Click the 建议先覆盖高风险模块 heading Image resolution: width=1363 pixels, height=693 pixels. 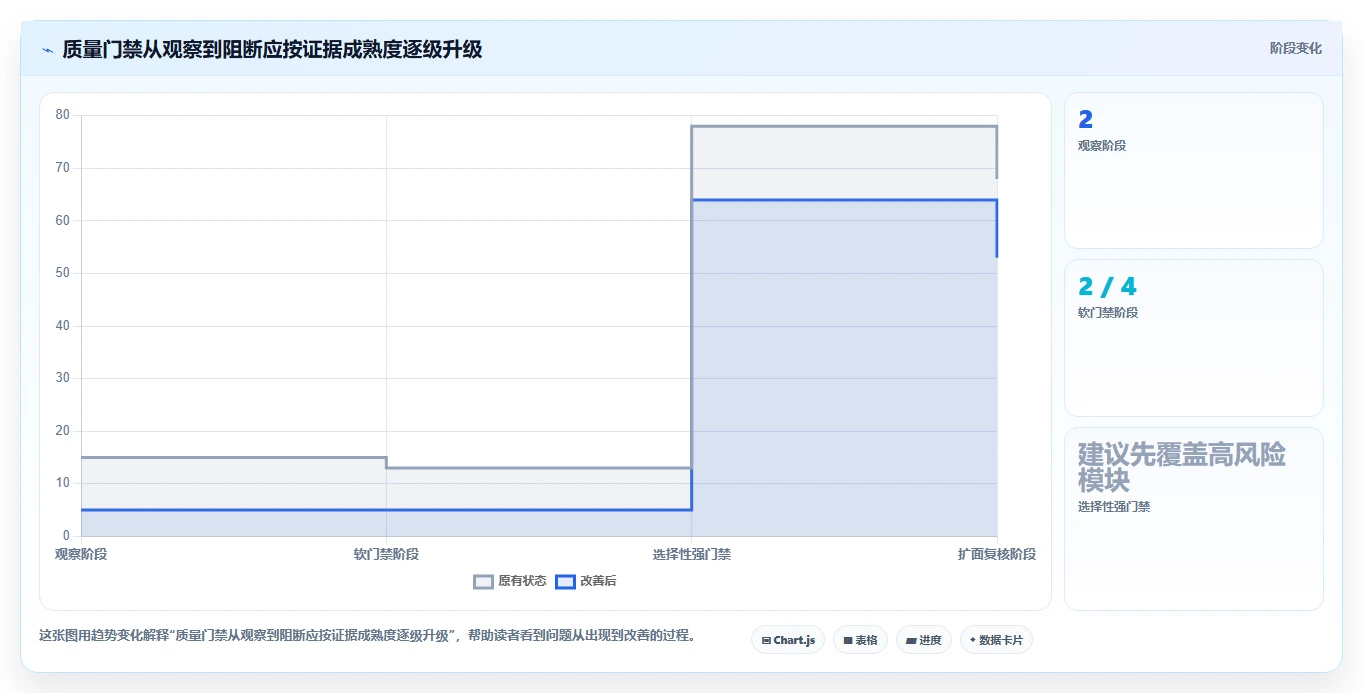[x=1182, y=467]
